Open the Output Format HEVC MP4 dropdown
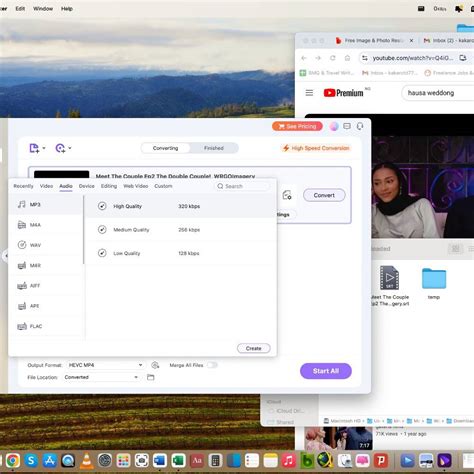Viewport: 474px width, 474px height. 105,365
